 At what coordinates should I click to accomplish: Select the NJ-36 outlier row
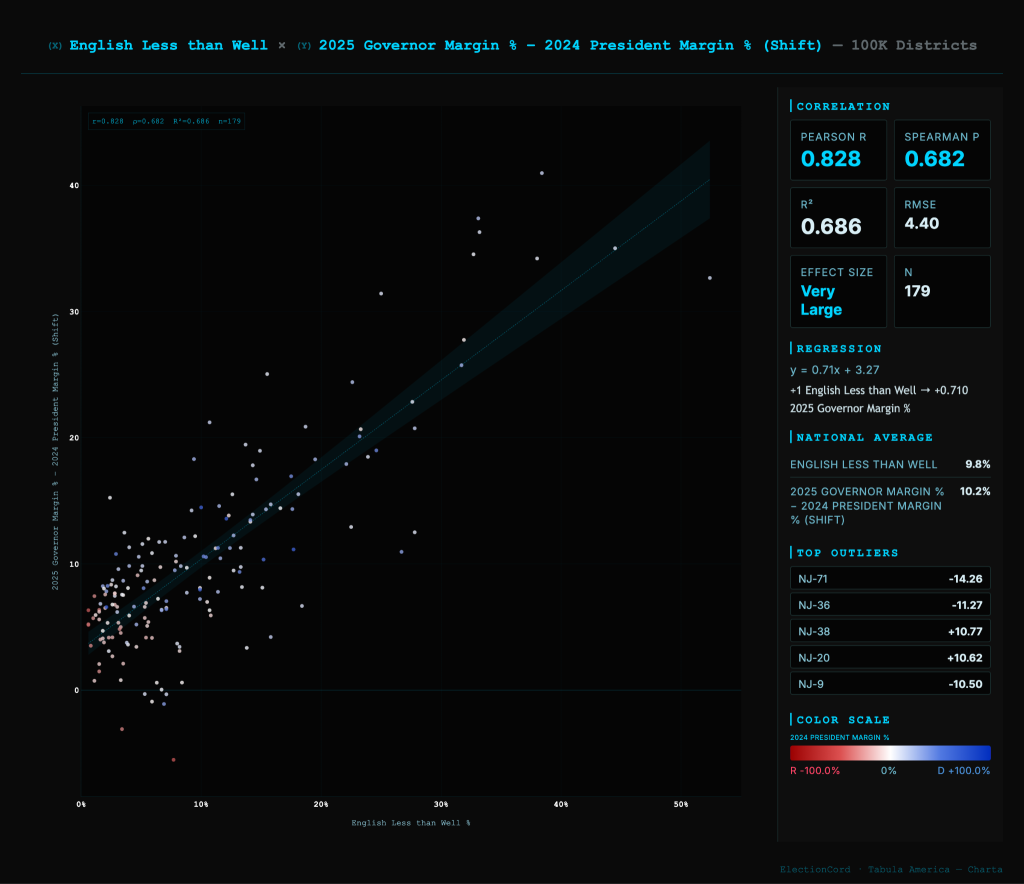pyautogui.click(x=889, y=605)
